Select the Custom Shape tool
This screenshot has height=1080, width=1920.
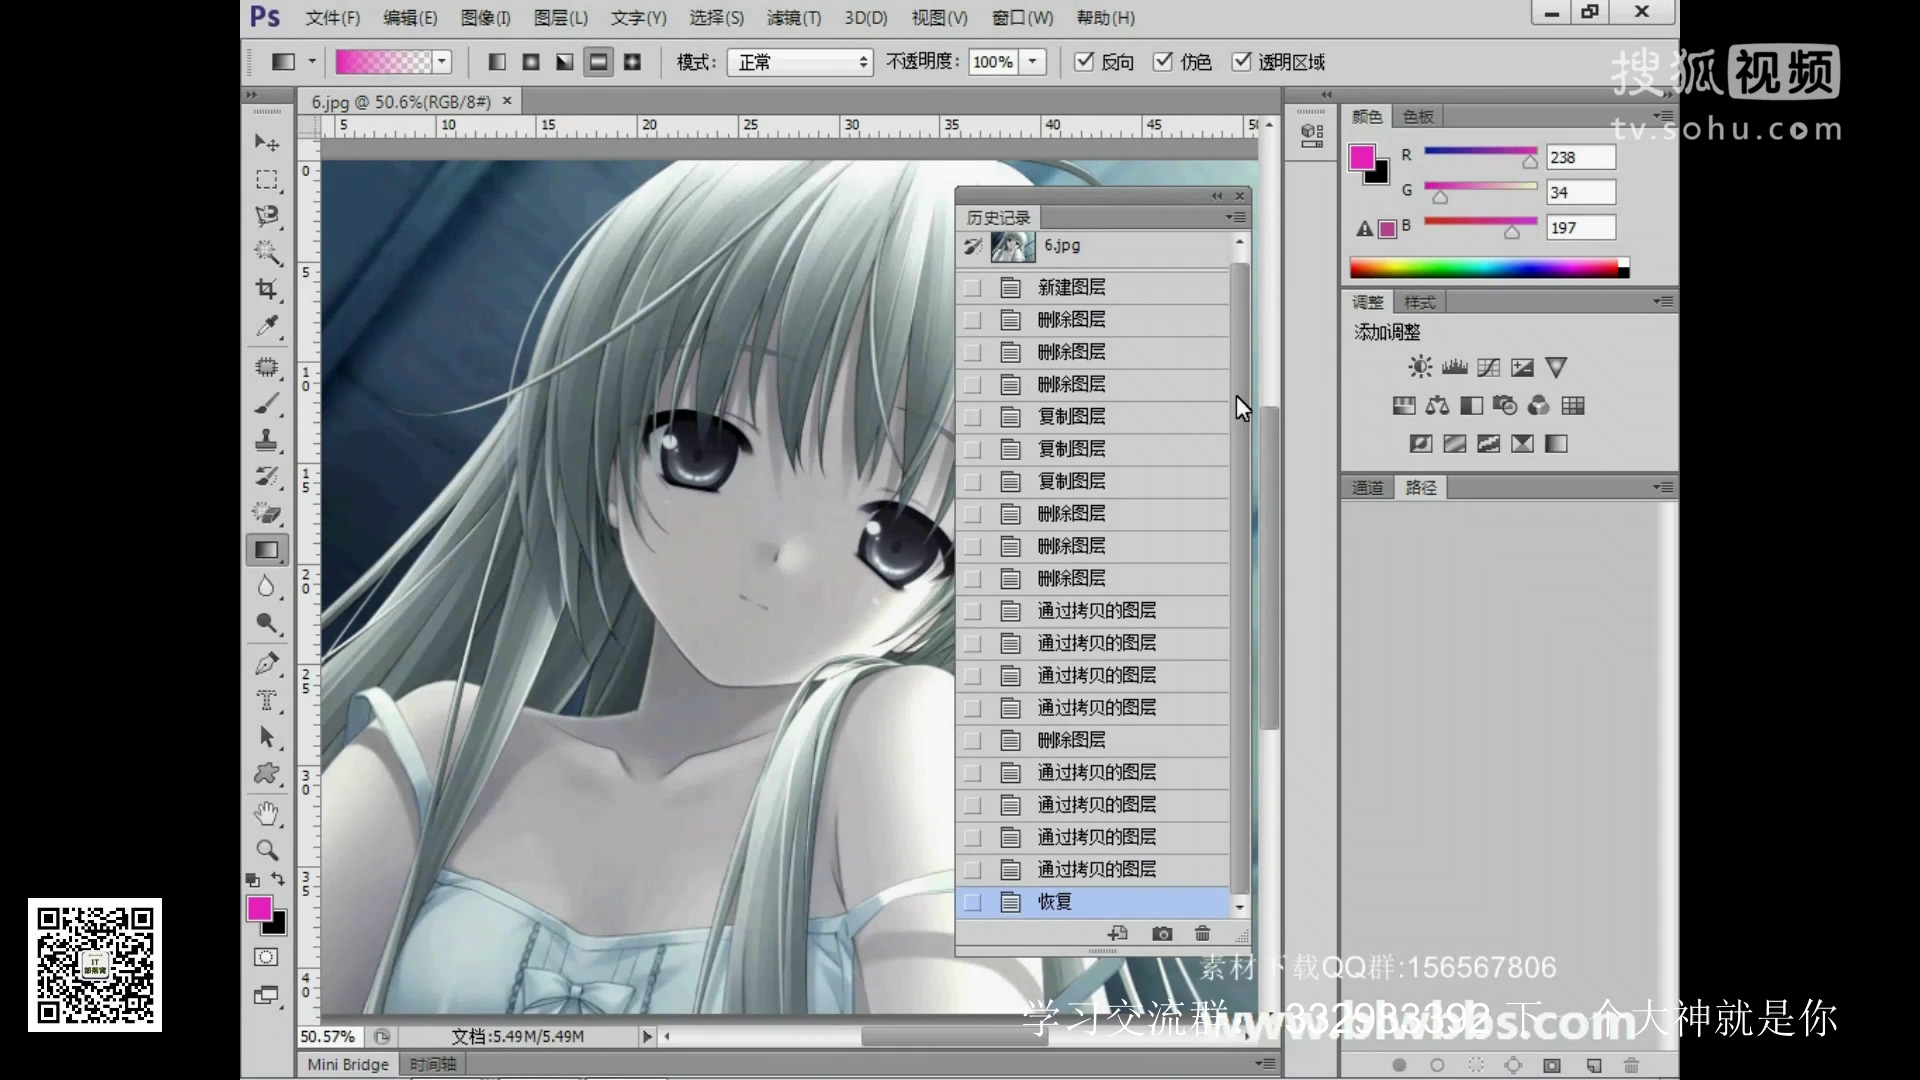(266, 773)
